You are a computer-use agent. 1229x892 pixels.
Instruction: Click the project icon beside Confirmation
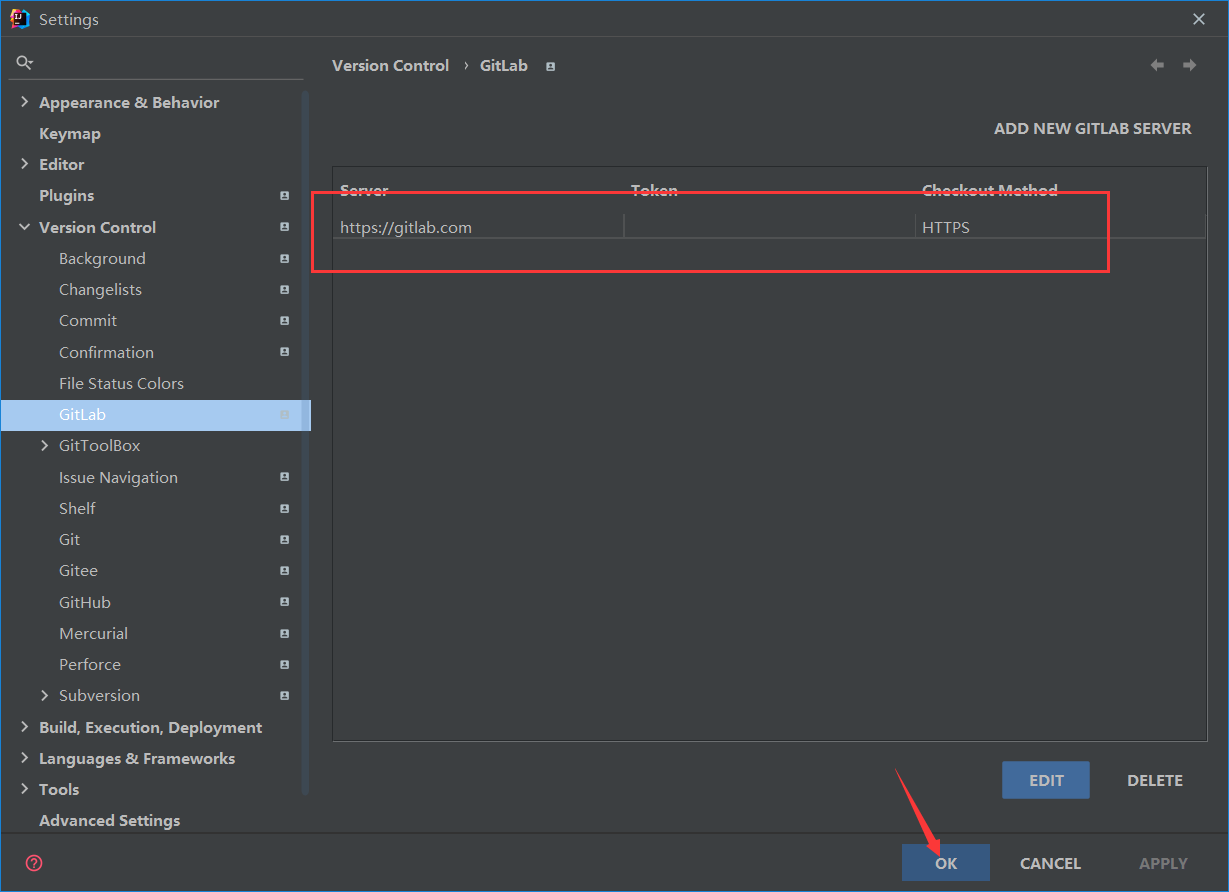[284, 352]
